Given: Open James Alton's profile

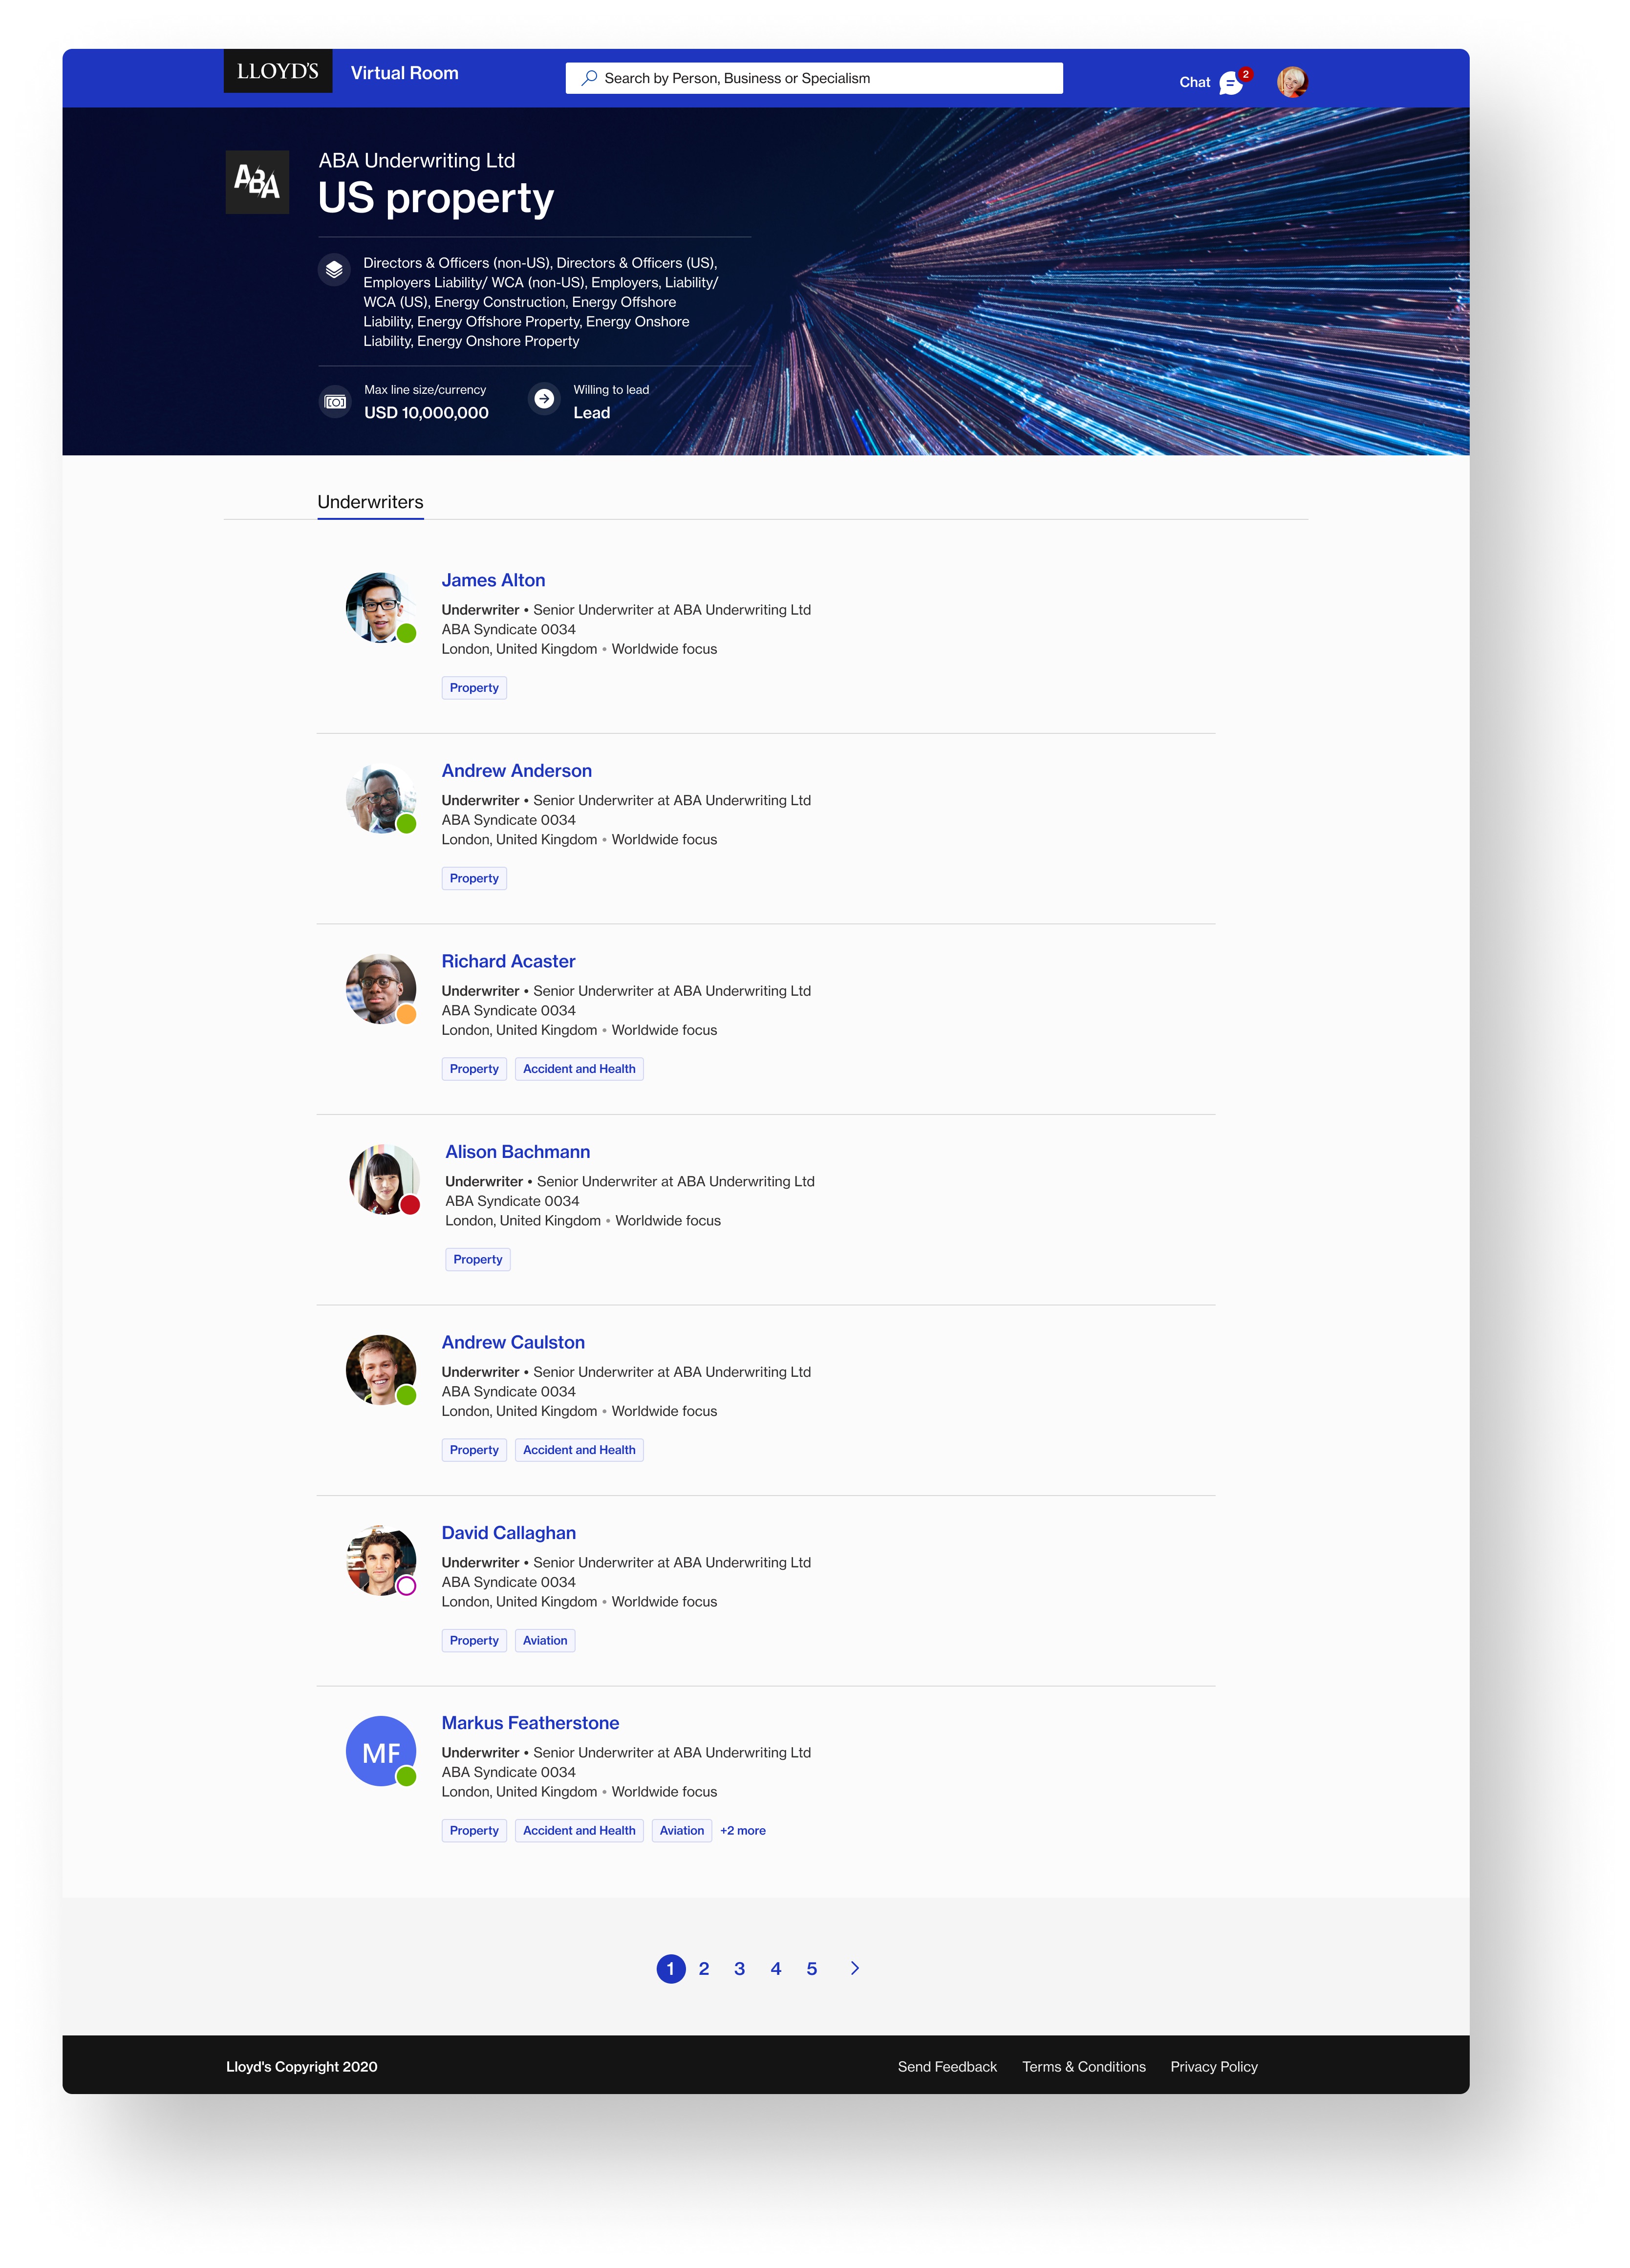Looking at the screenshot, I should tap(493, 580).
